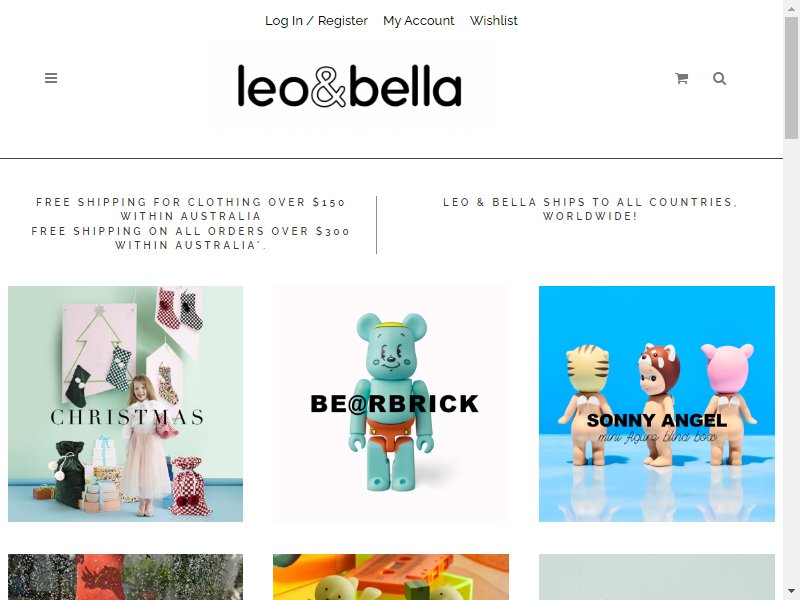Open Log In / Register page
The width and height of the screenshot is (800, 600).
click(x=316, y=20)
